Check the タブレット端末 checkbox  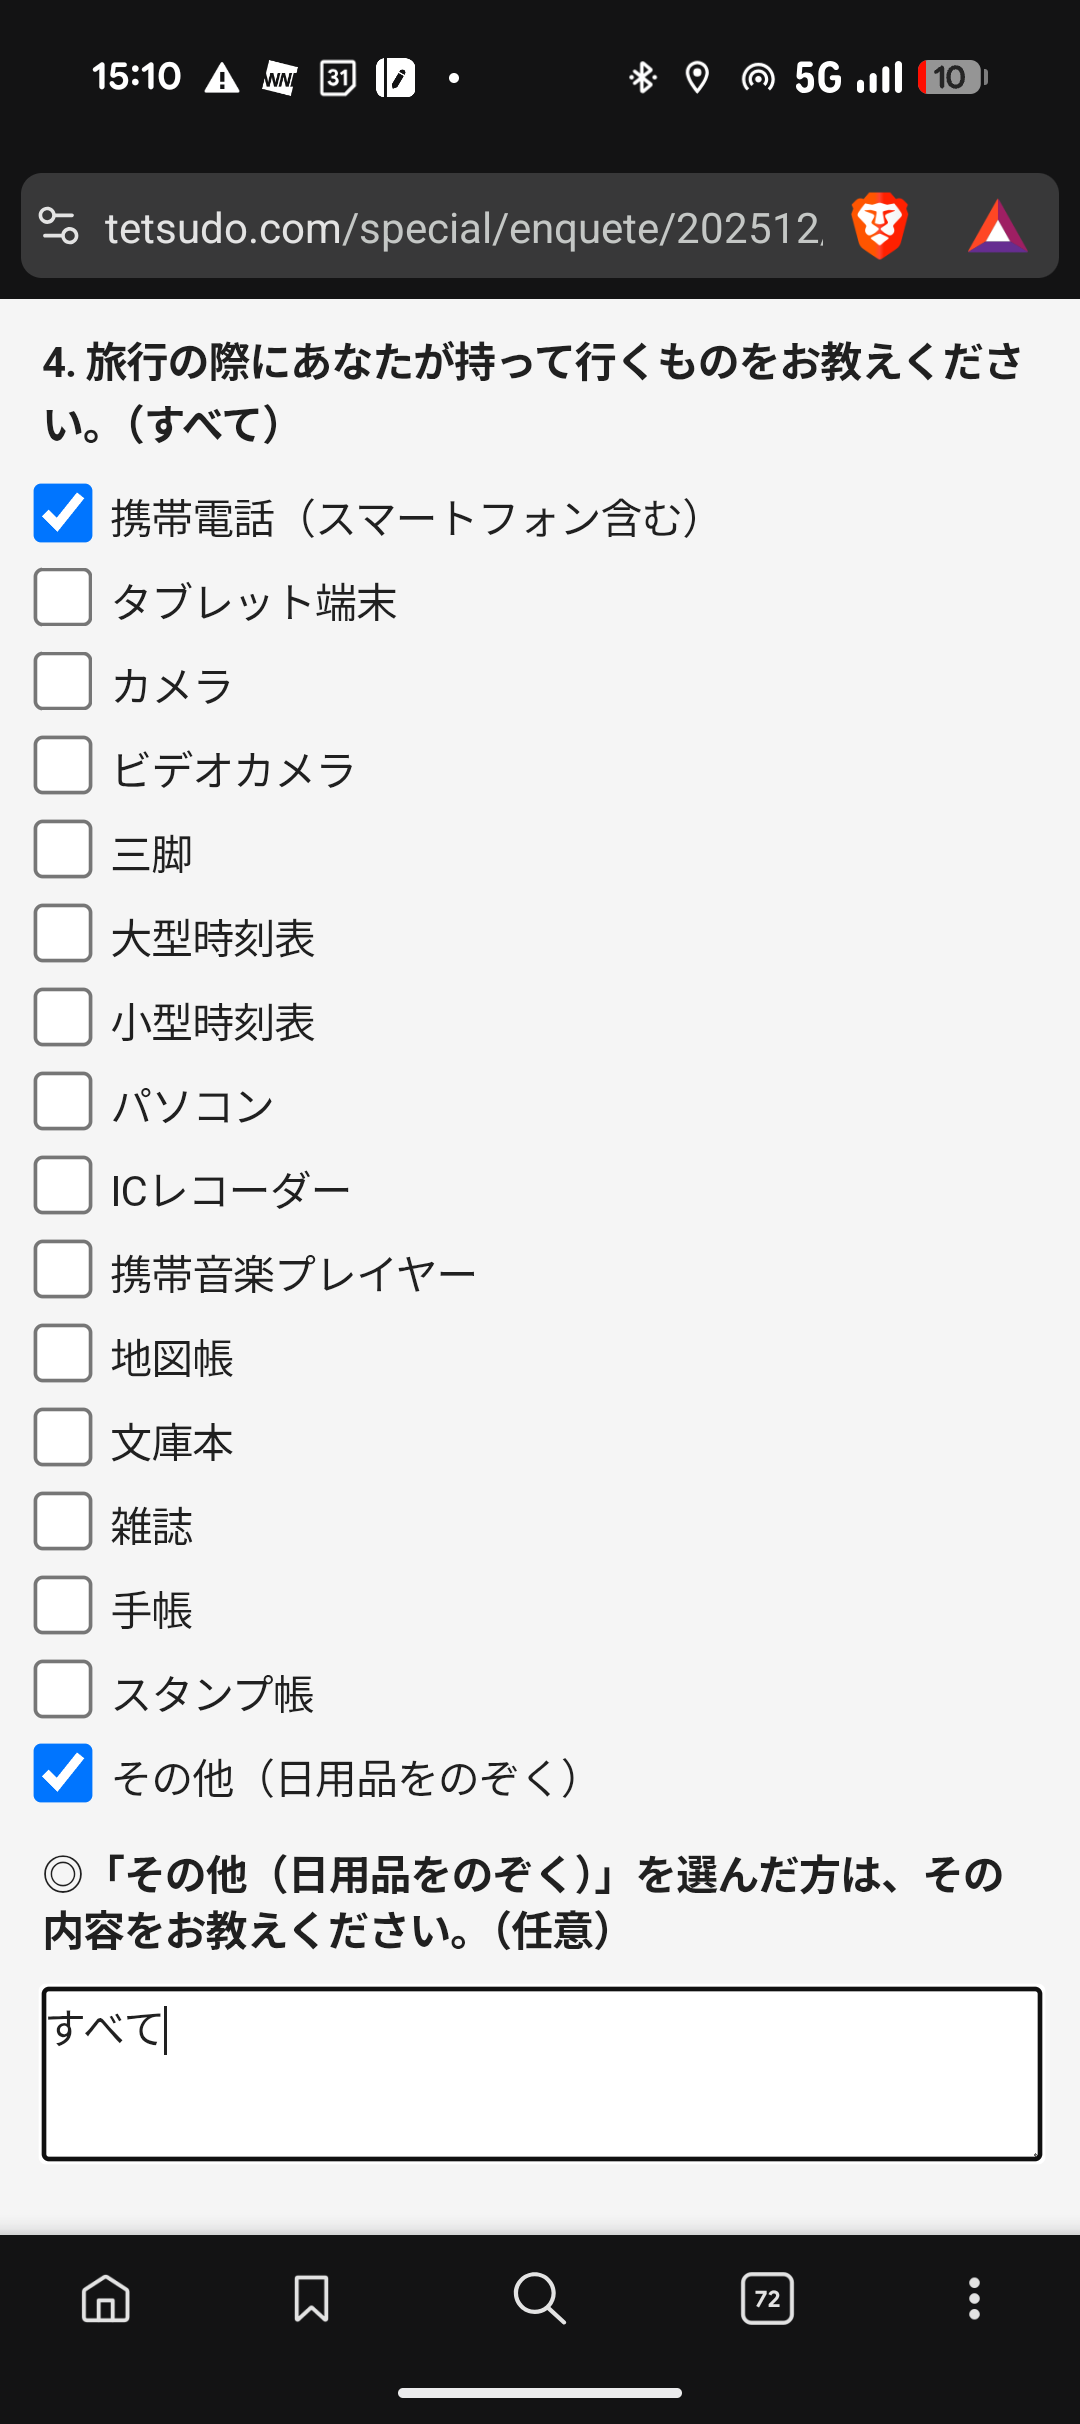click(63, 598)
